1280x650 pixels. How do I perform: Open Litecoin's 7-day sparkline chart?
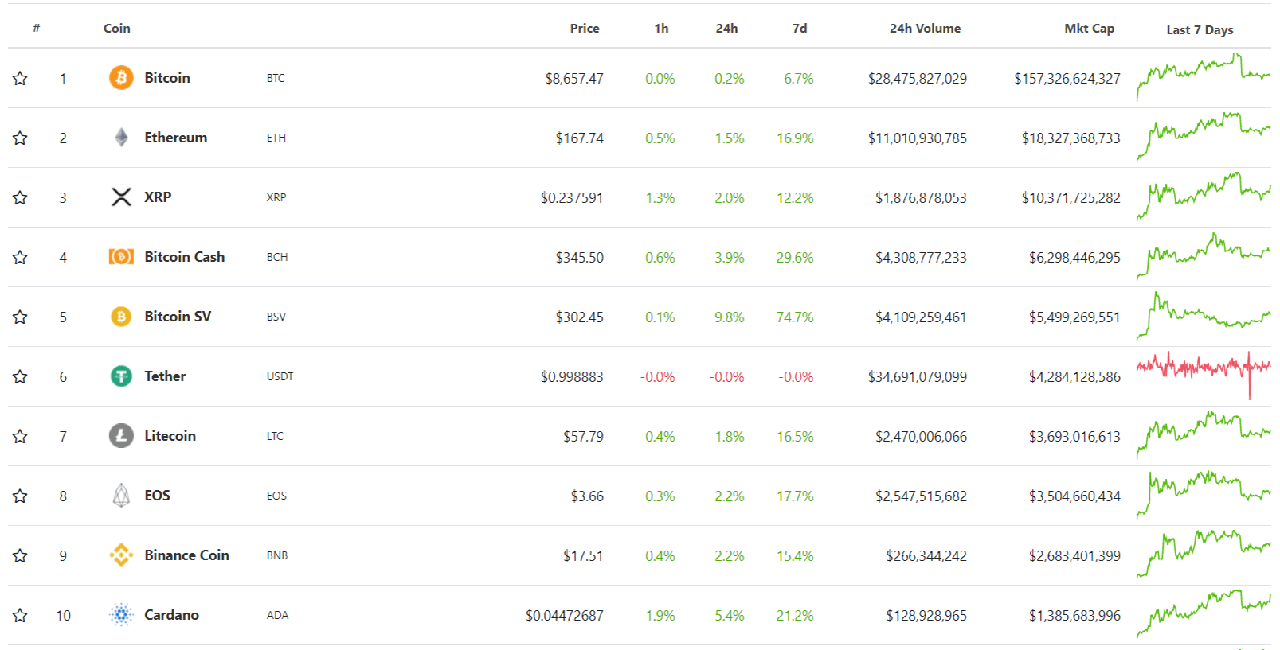pyautogui.click(x=1204, y=436)
